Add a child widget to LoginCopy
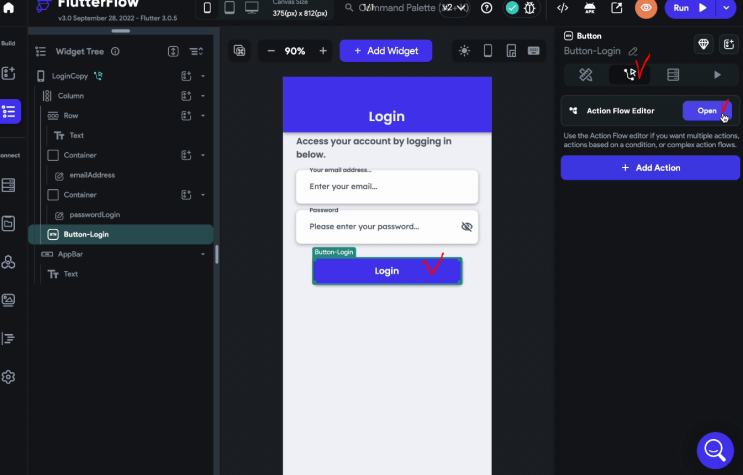 [x=186, y=76]
